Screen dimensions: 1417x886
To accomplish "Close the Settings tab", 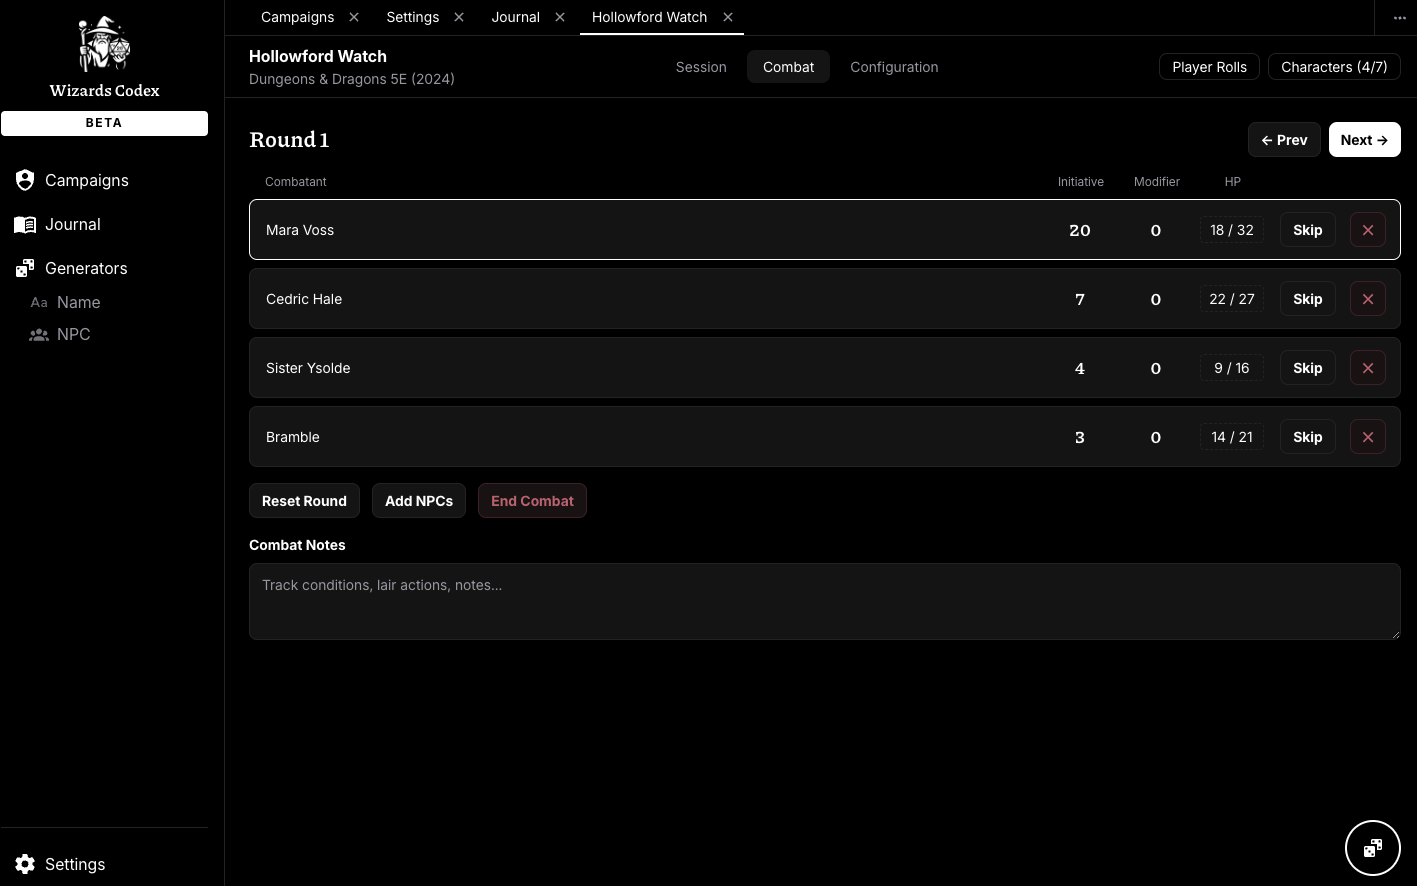I will [459, 17].
